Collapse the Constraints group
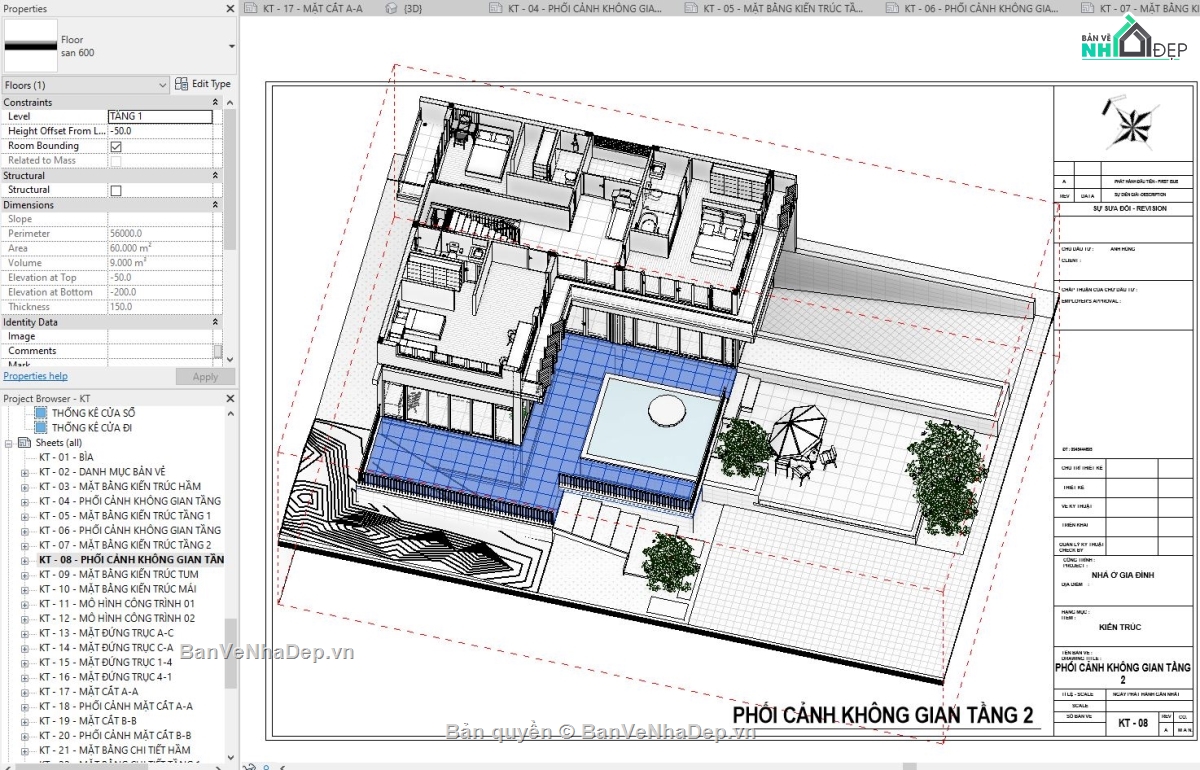The height and width of the screenshot is (770, 1200). [x=215, y=102]
